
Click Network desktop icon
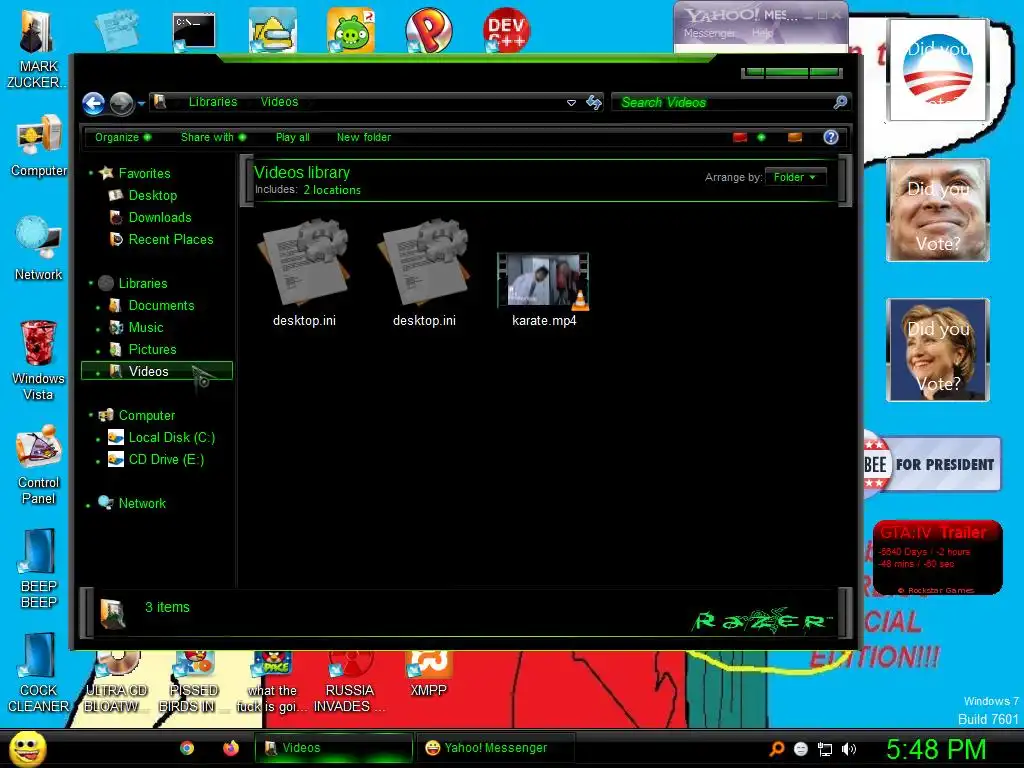click(x=39, y=249)
